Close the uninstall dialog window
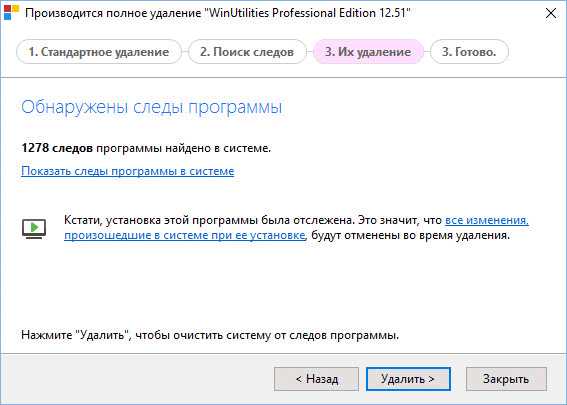This screenshot has width=567, height=405. (551, 13)
